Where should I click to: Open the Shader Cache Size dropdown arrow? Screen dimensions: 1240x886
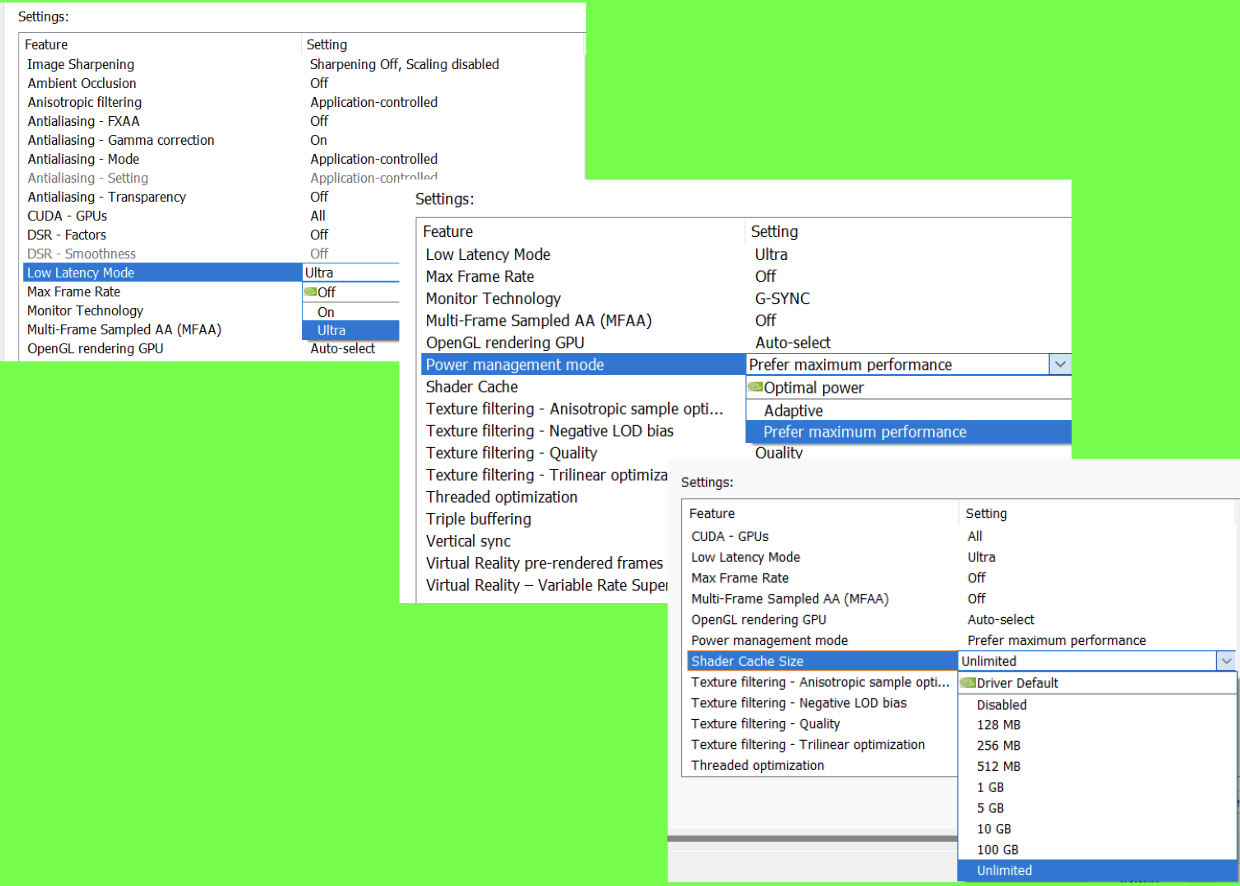[1226, 660]
